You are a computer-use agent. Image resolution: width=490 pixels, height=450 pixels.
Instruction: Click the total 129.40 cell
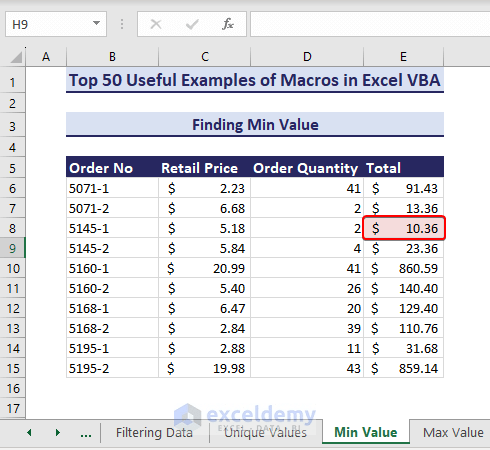click(404, 308)
